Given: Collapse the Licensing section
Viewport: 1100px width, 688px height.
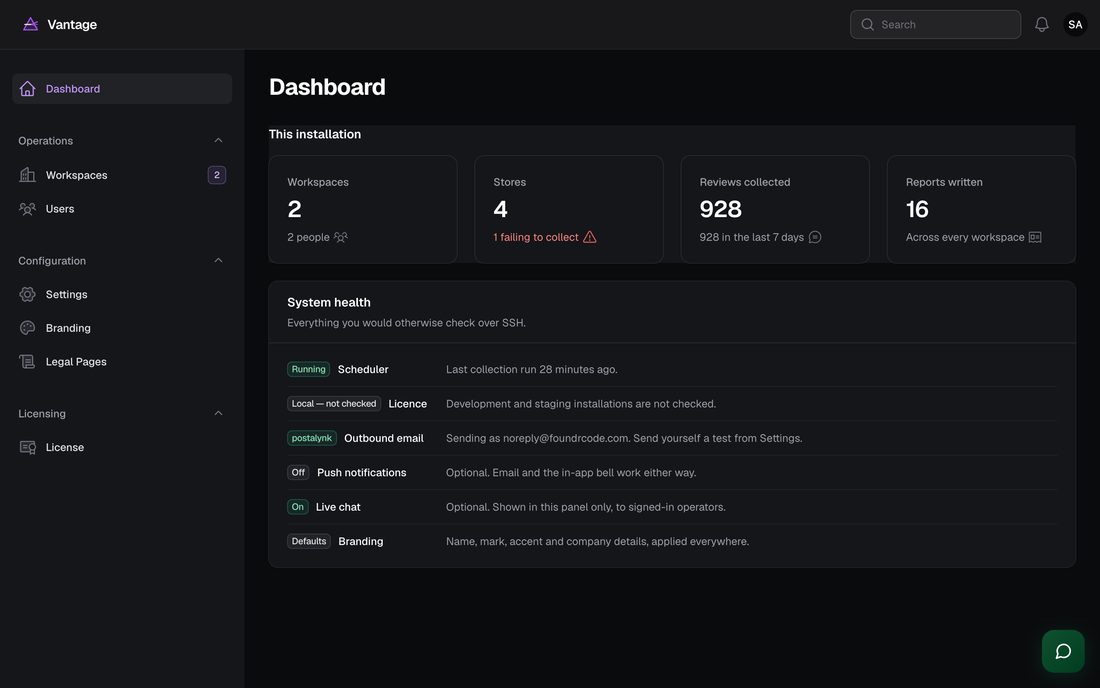Looking at the screenshot, I should (x=218, y=413).
